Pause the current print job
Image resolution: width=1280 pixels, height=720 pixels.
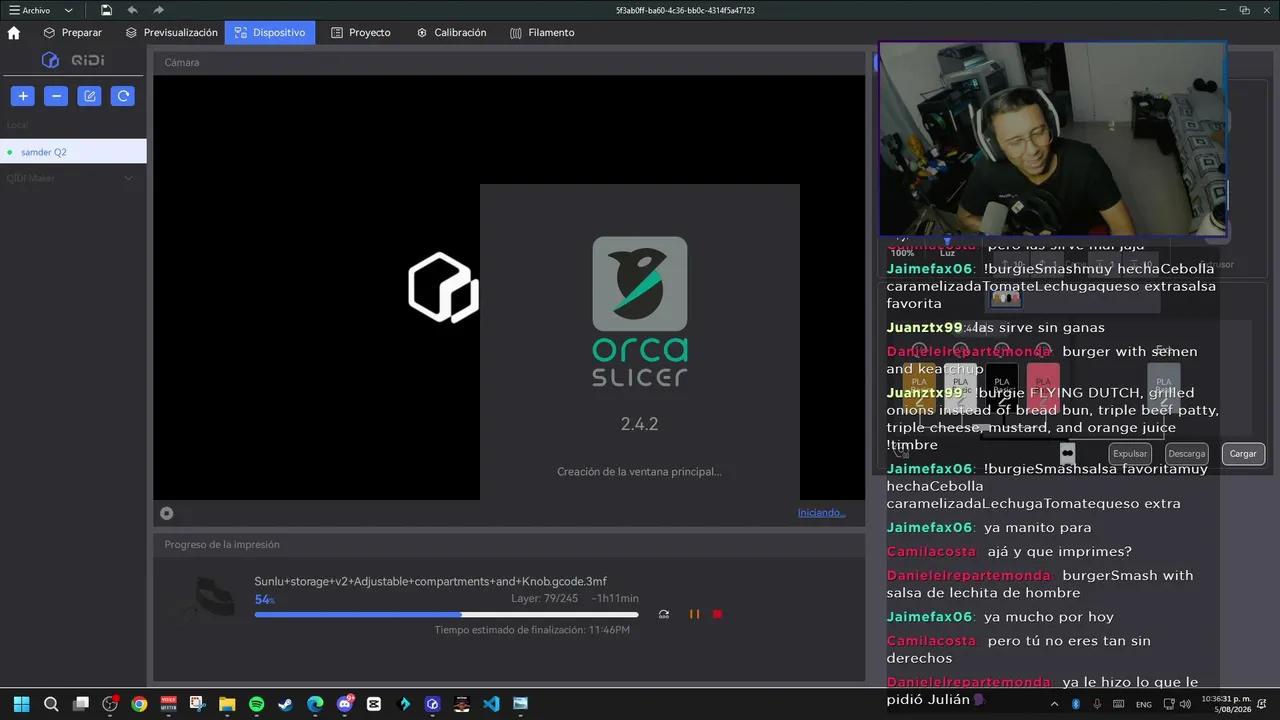694,614
